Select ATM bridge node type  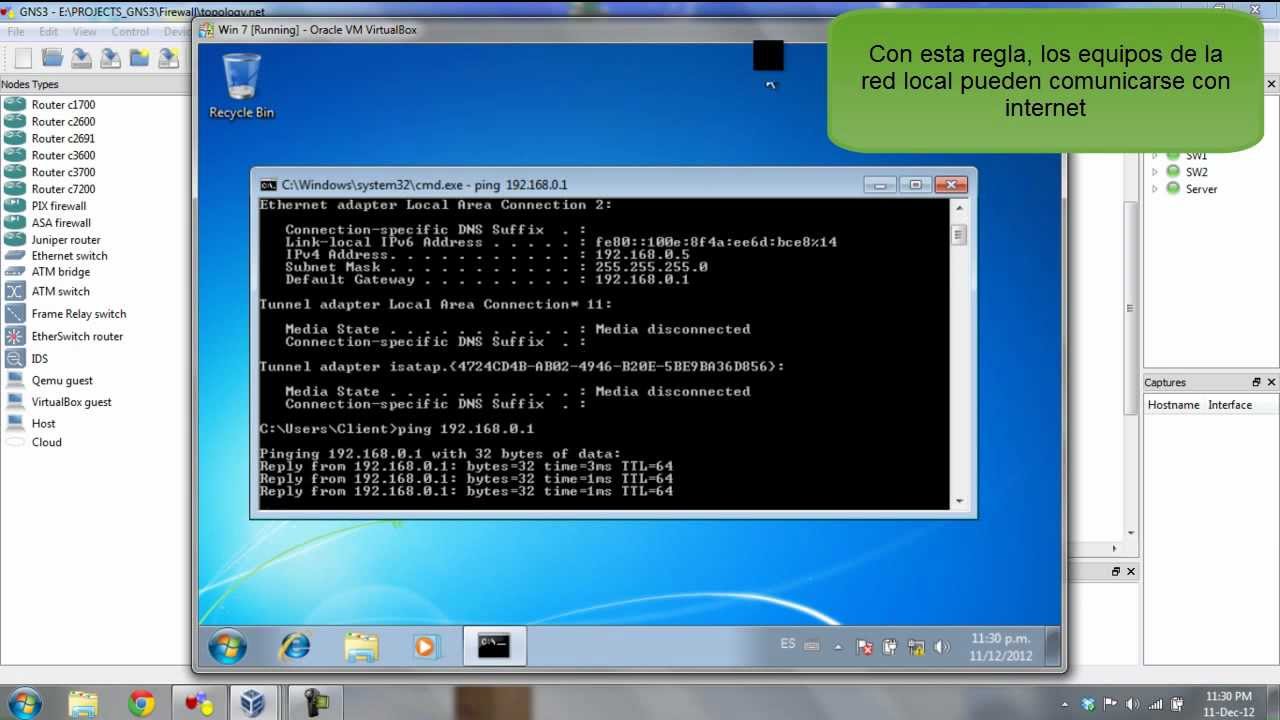point(61,272)
